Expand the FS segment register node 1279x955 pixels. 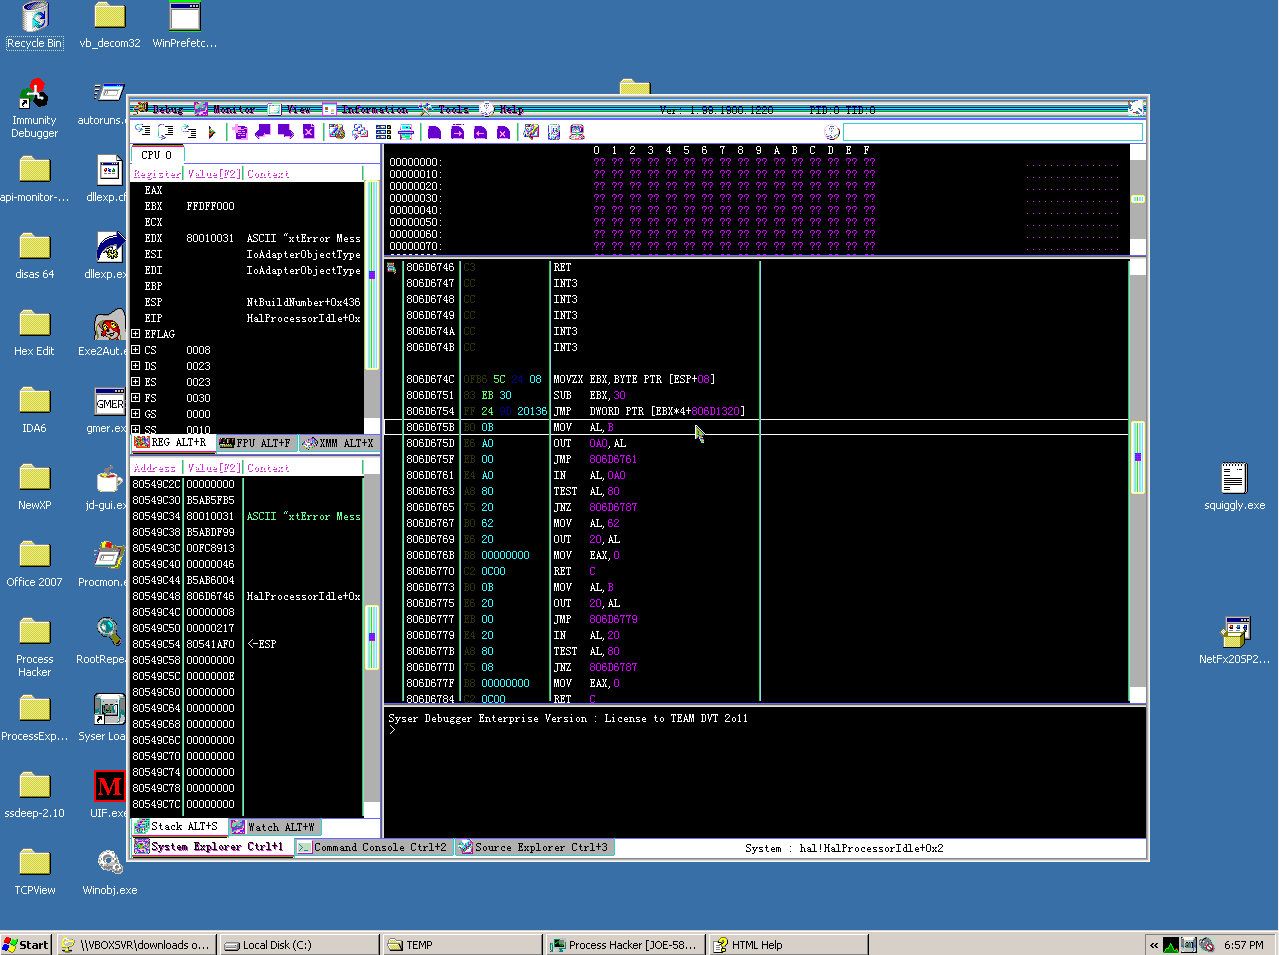136,398
